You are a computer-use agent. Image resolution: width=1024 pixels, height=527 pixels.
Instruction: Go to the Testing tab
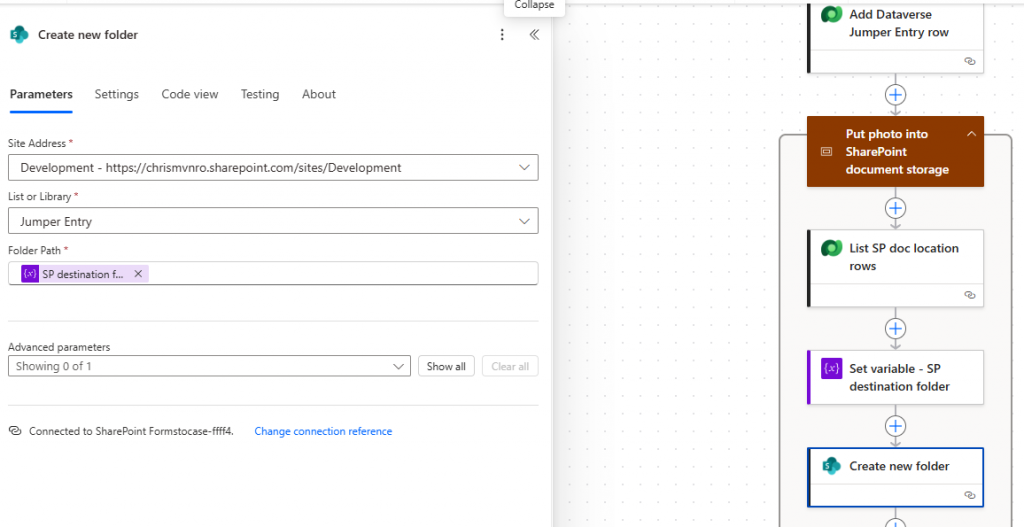(x=259, y=94)
